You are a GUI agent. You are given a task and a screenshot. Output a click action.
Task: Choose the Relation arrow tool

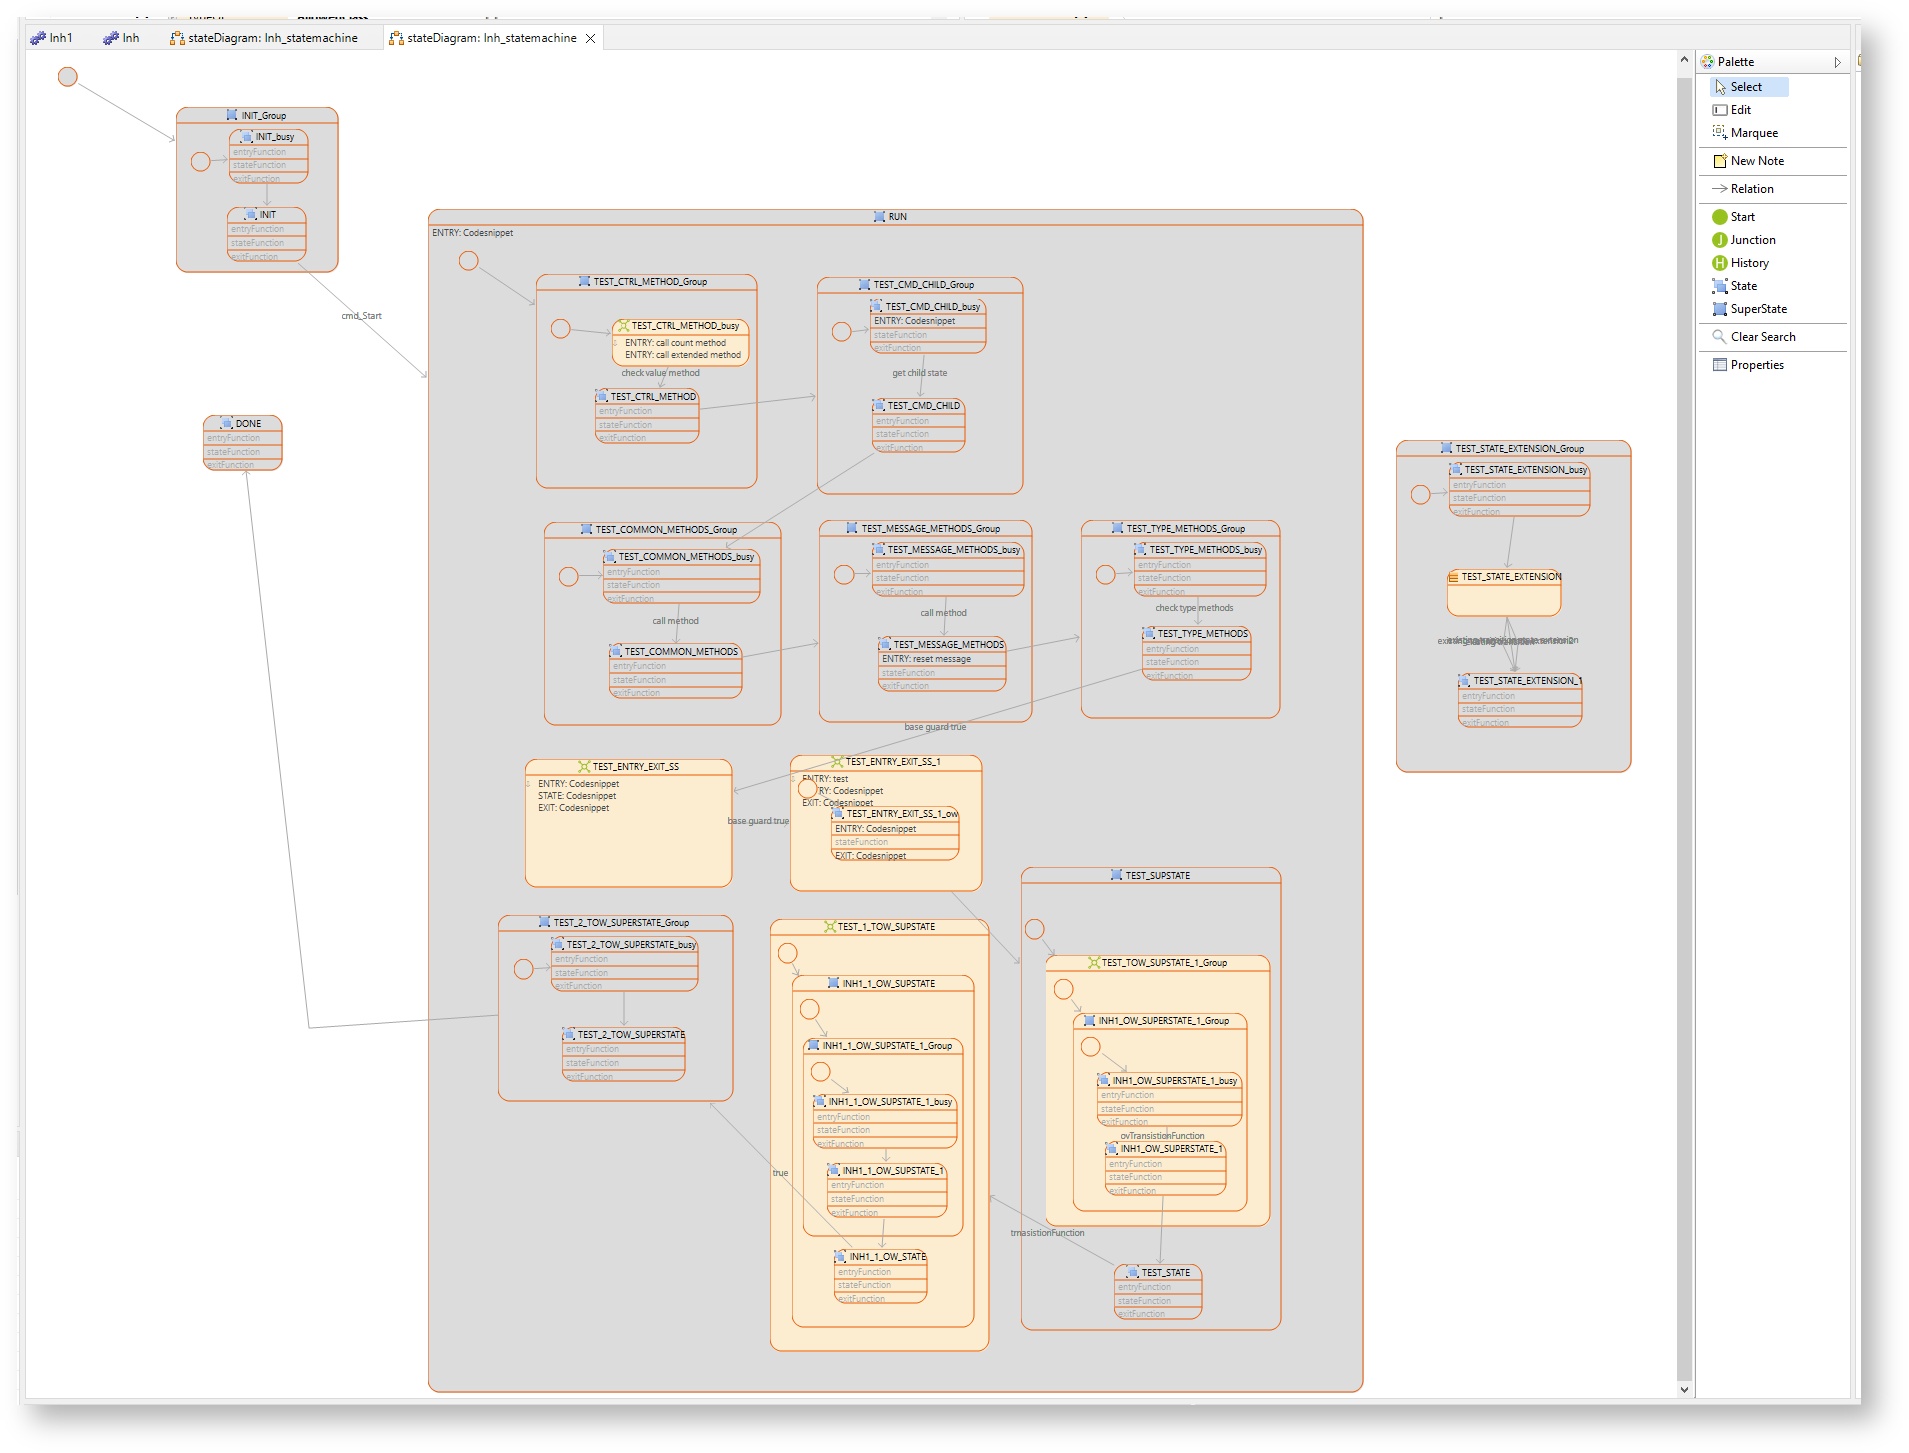[1751, 189]
